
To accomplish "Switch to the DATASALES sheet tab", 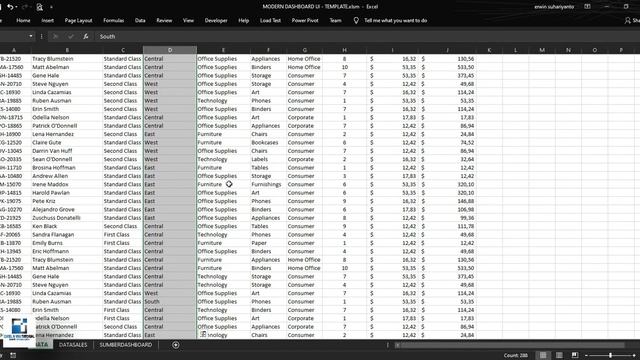I will (73, 345).
